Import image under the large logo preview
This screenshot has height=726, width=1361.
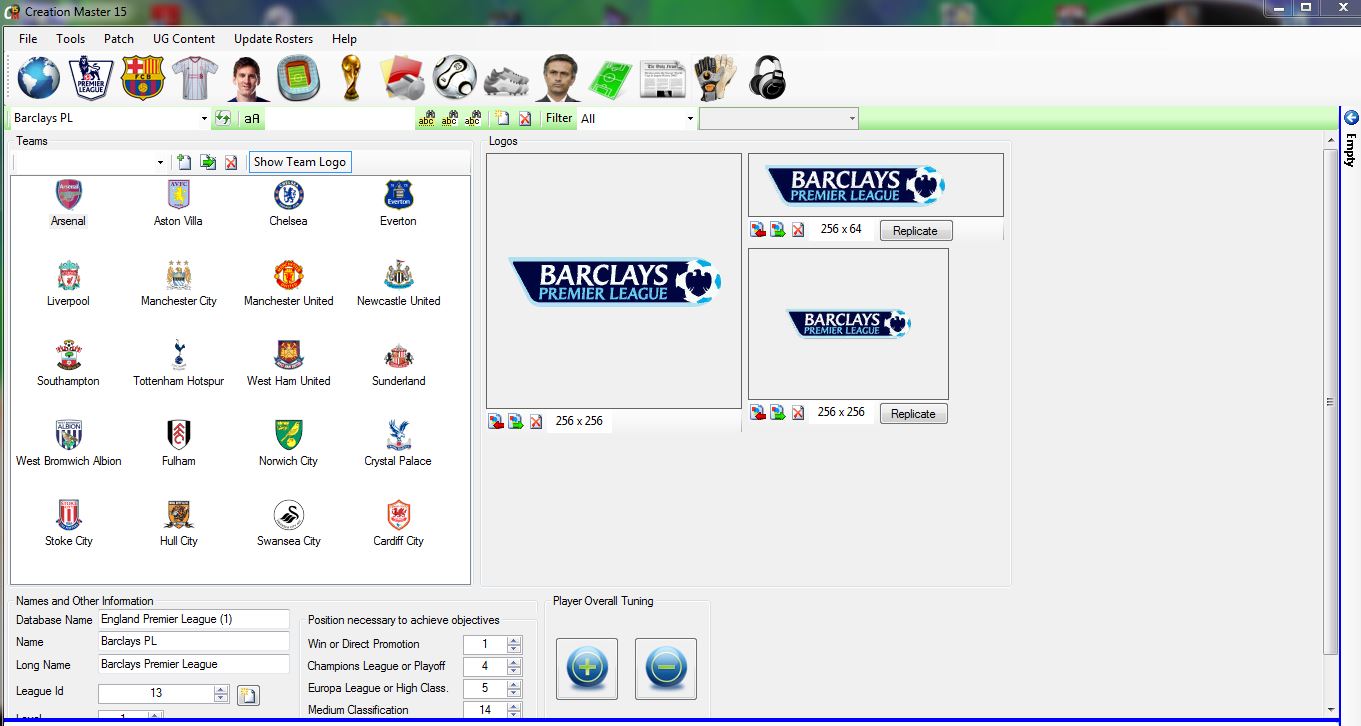click(x=496, y=421)
